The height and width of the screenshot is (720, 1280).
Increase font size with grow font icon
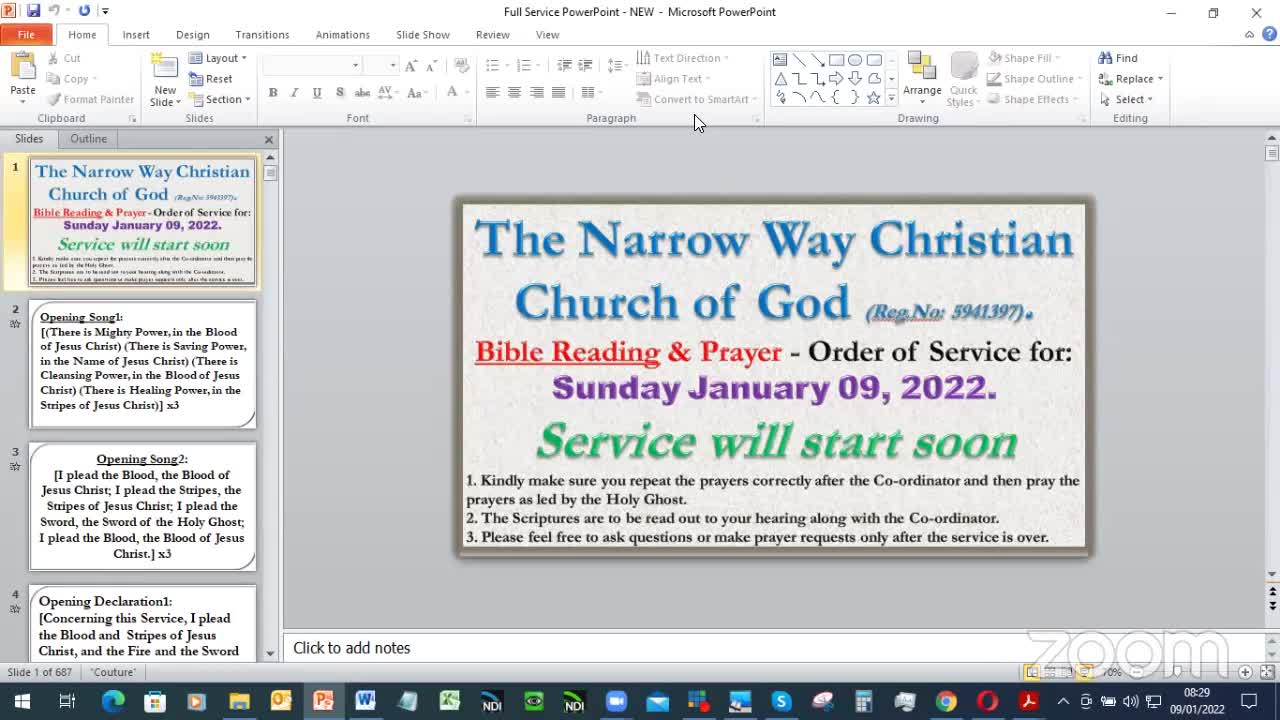(411, 66)
